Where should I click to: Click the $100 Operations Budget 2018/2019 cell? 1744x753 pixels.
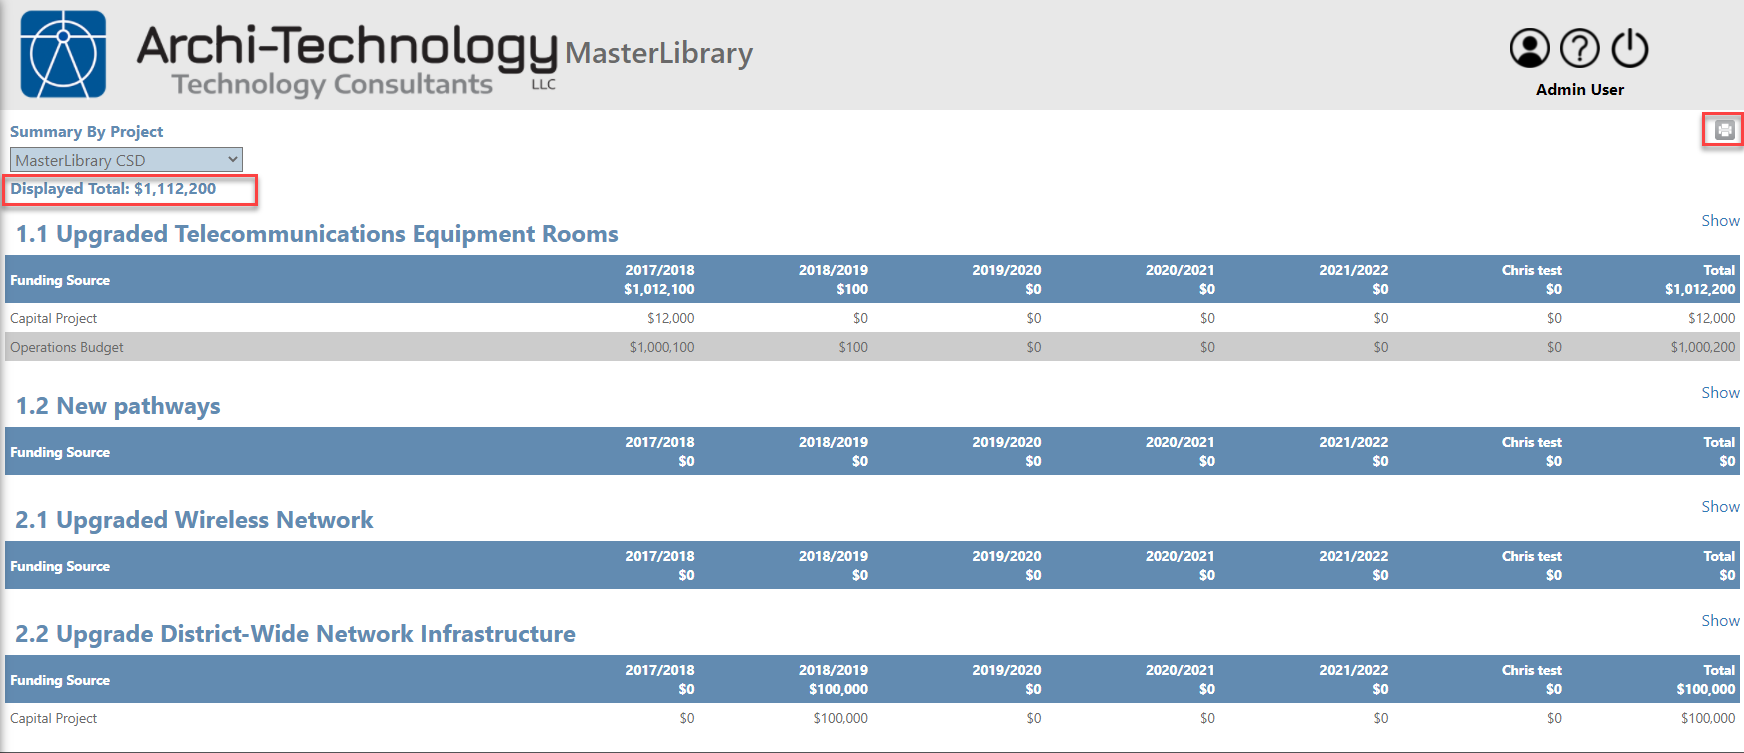tap(853, 347)
